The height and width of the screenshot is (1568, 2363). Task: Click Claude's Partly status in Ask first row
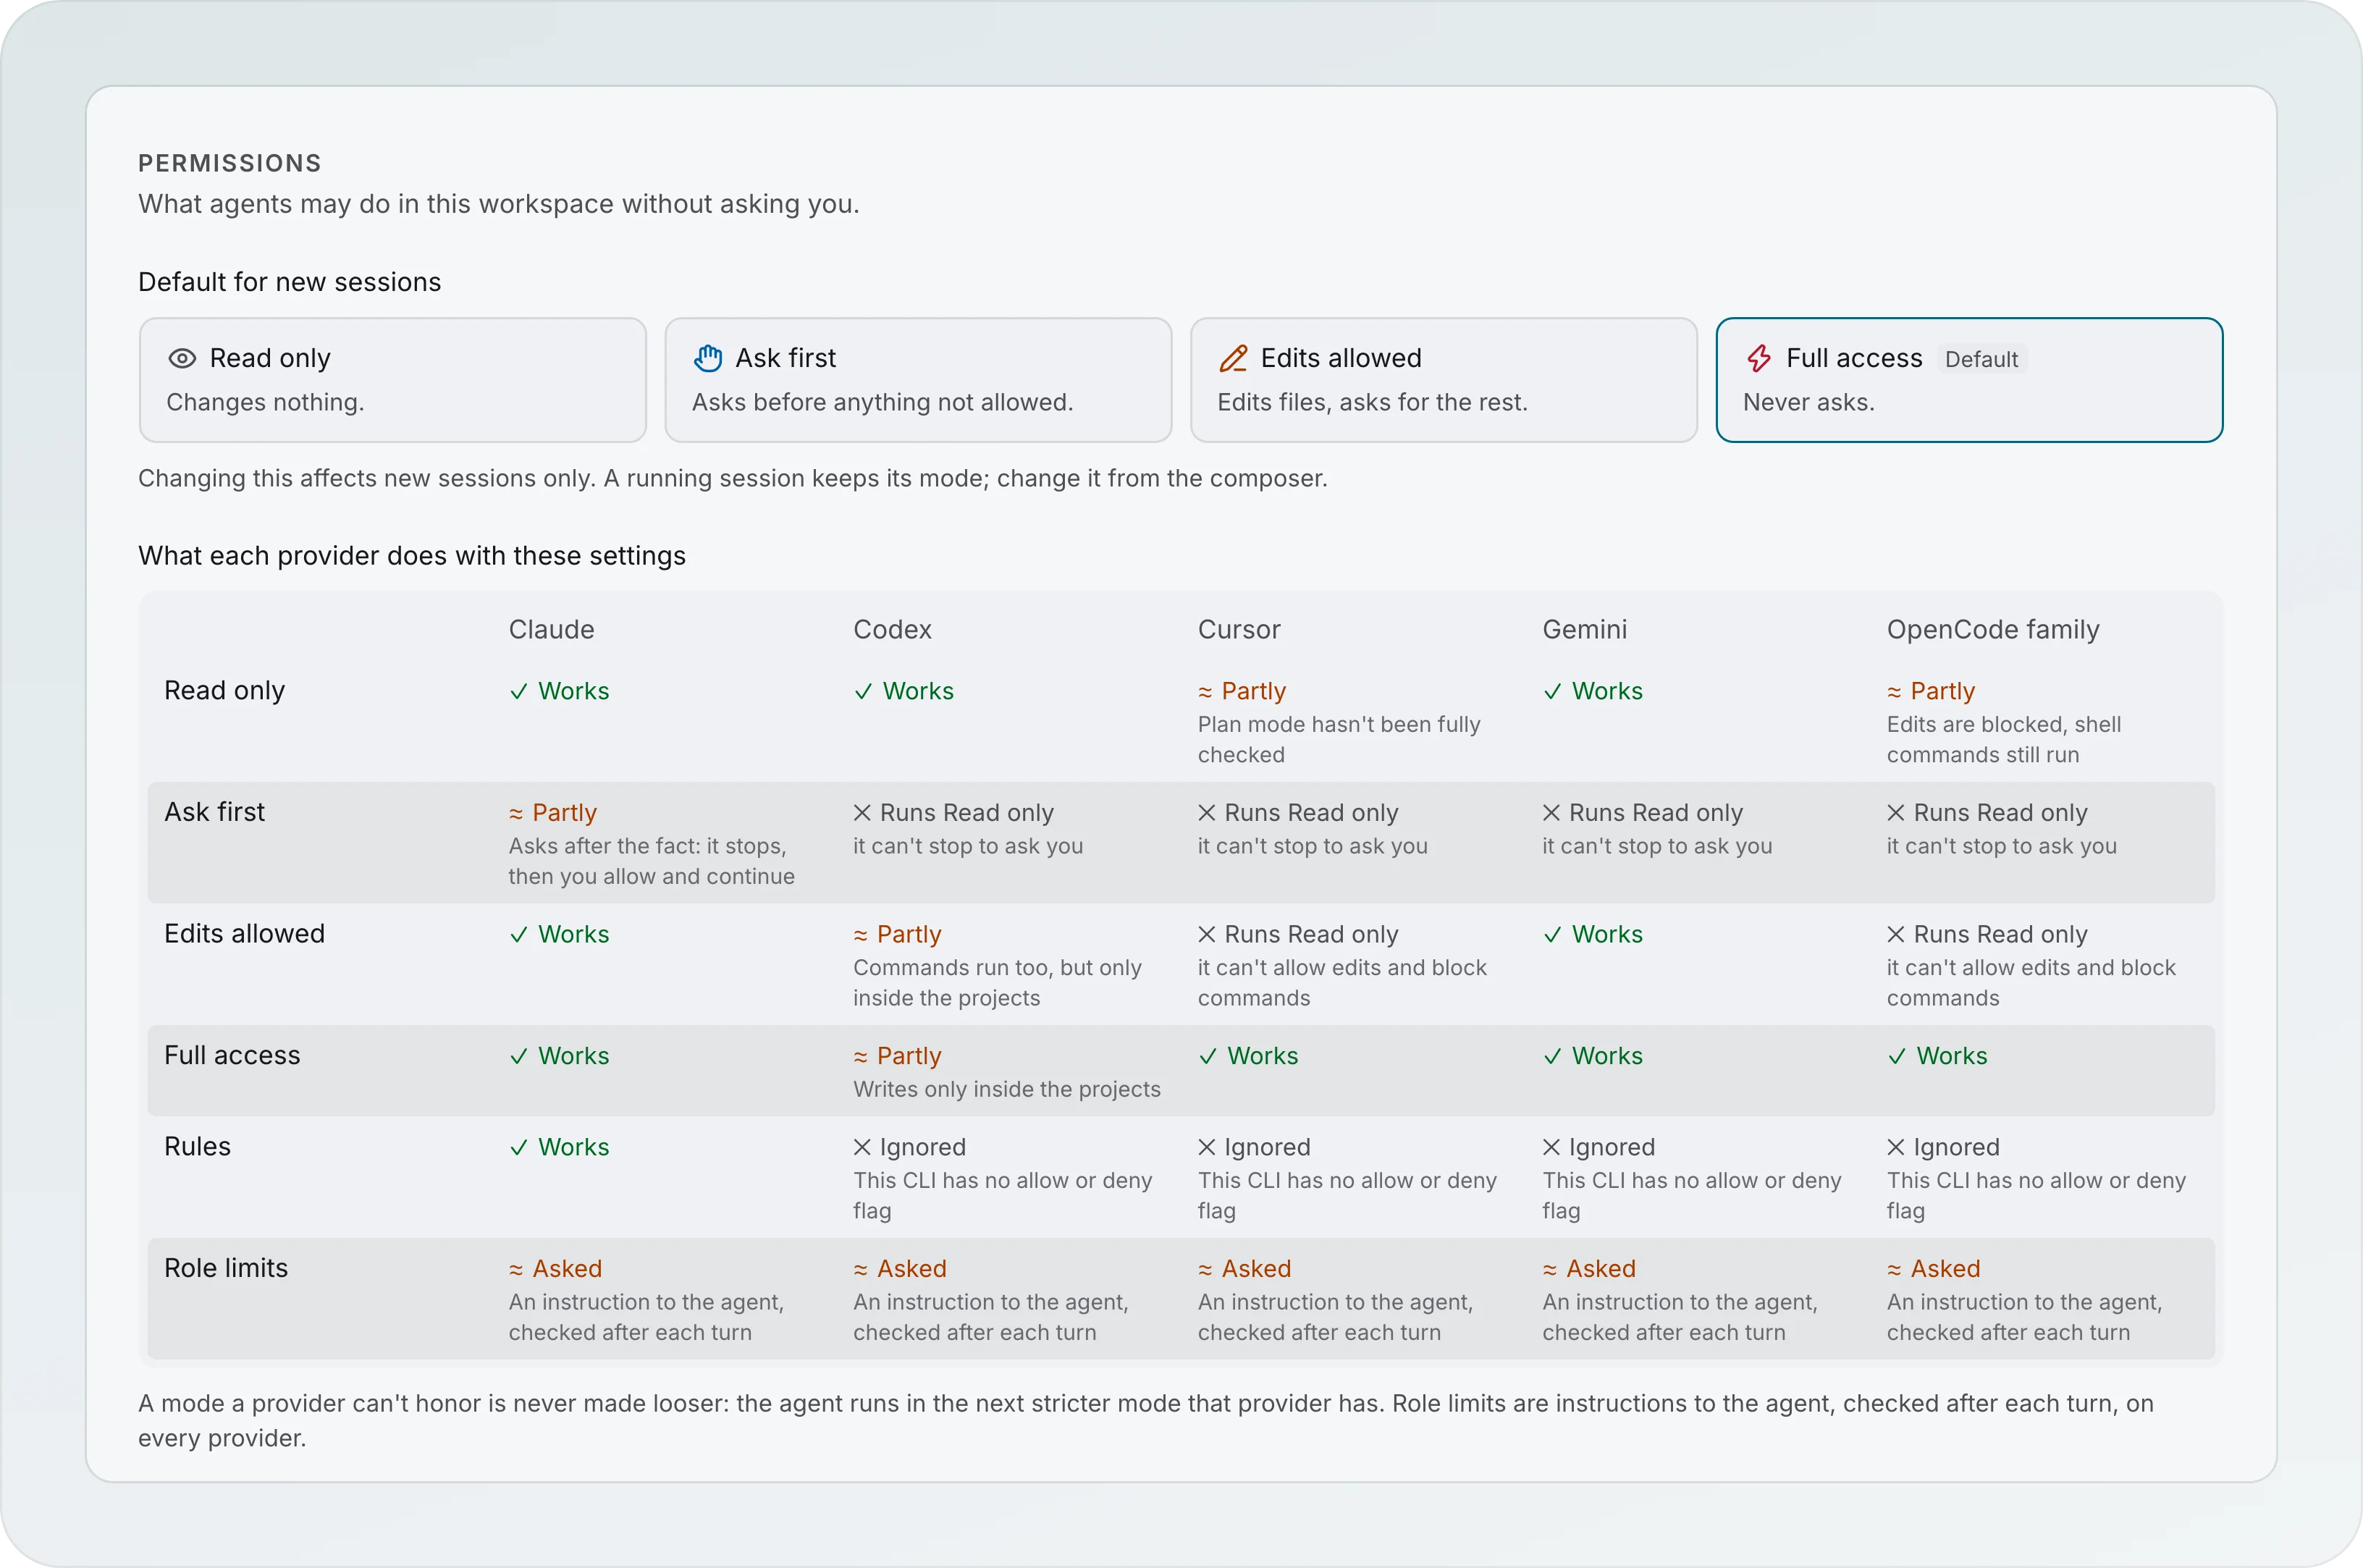pos(552,812)
